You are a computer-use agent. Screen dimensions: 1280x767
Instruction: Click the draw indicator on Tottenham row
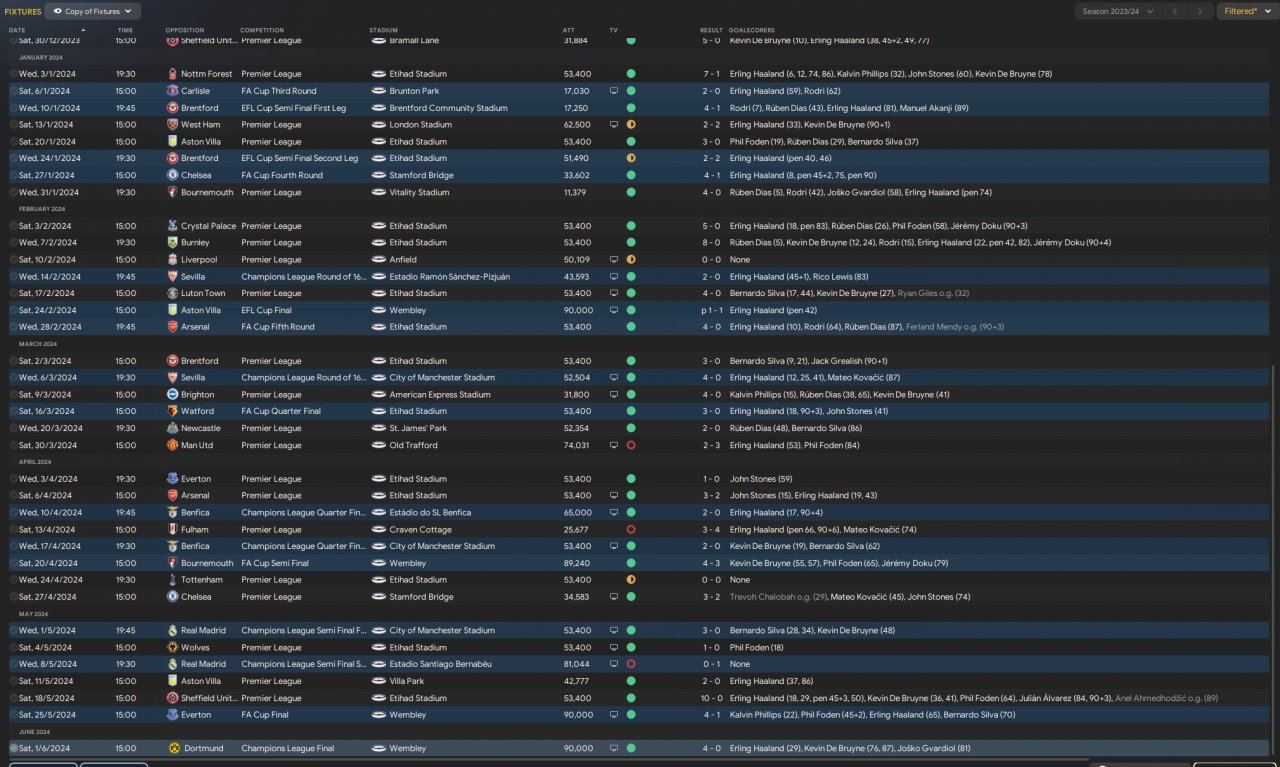coord(631,580)
